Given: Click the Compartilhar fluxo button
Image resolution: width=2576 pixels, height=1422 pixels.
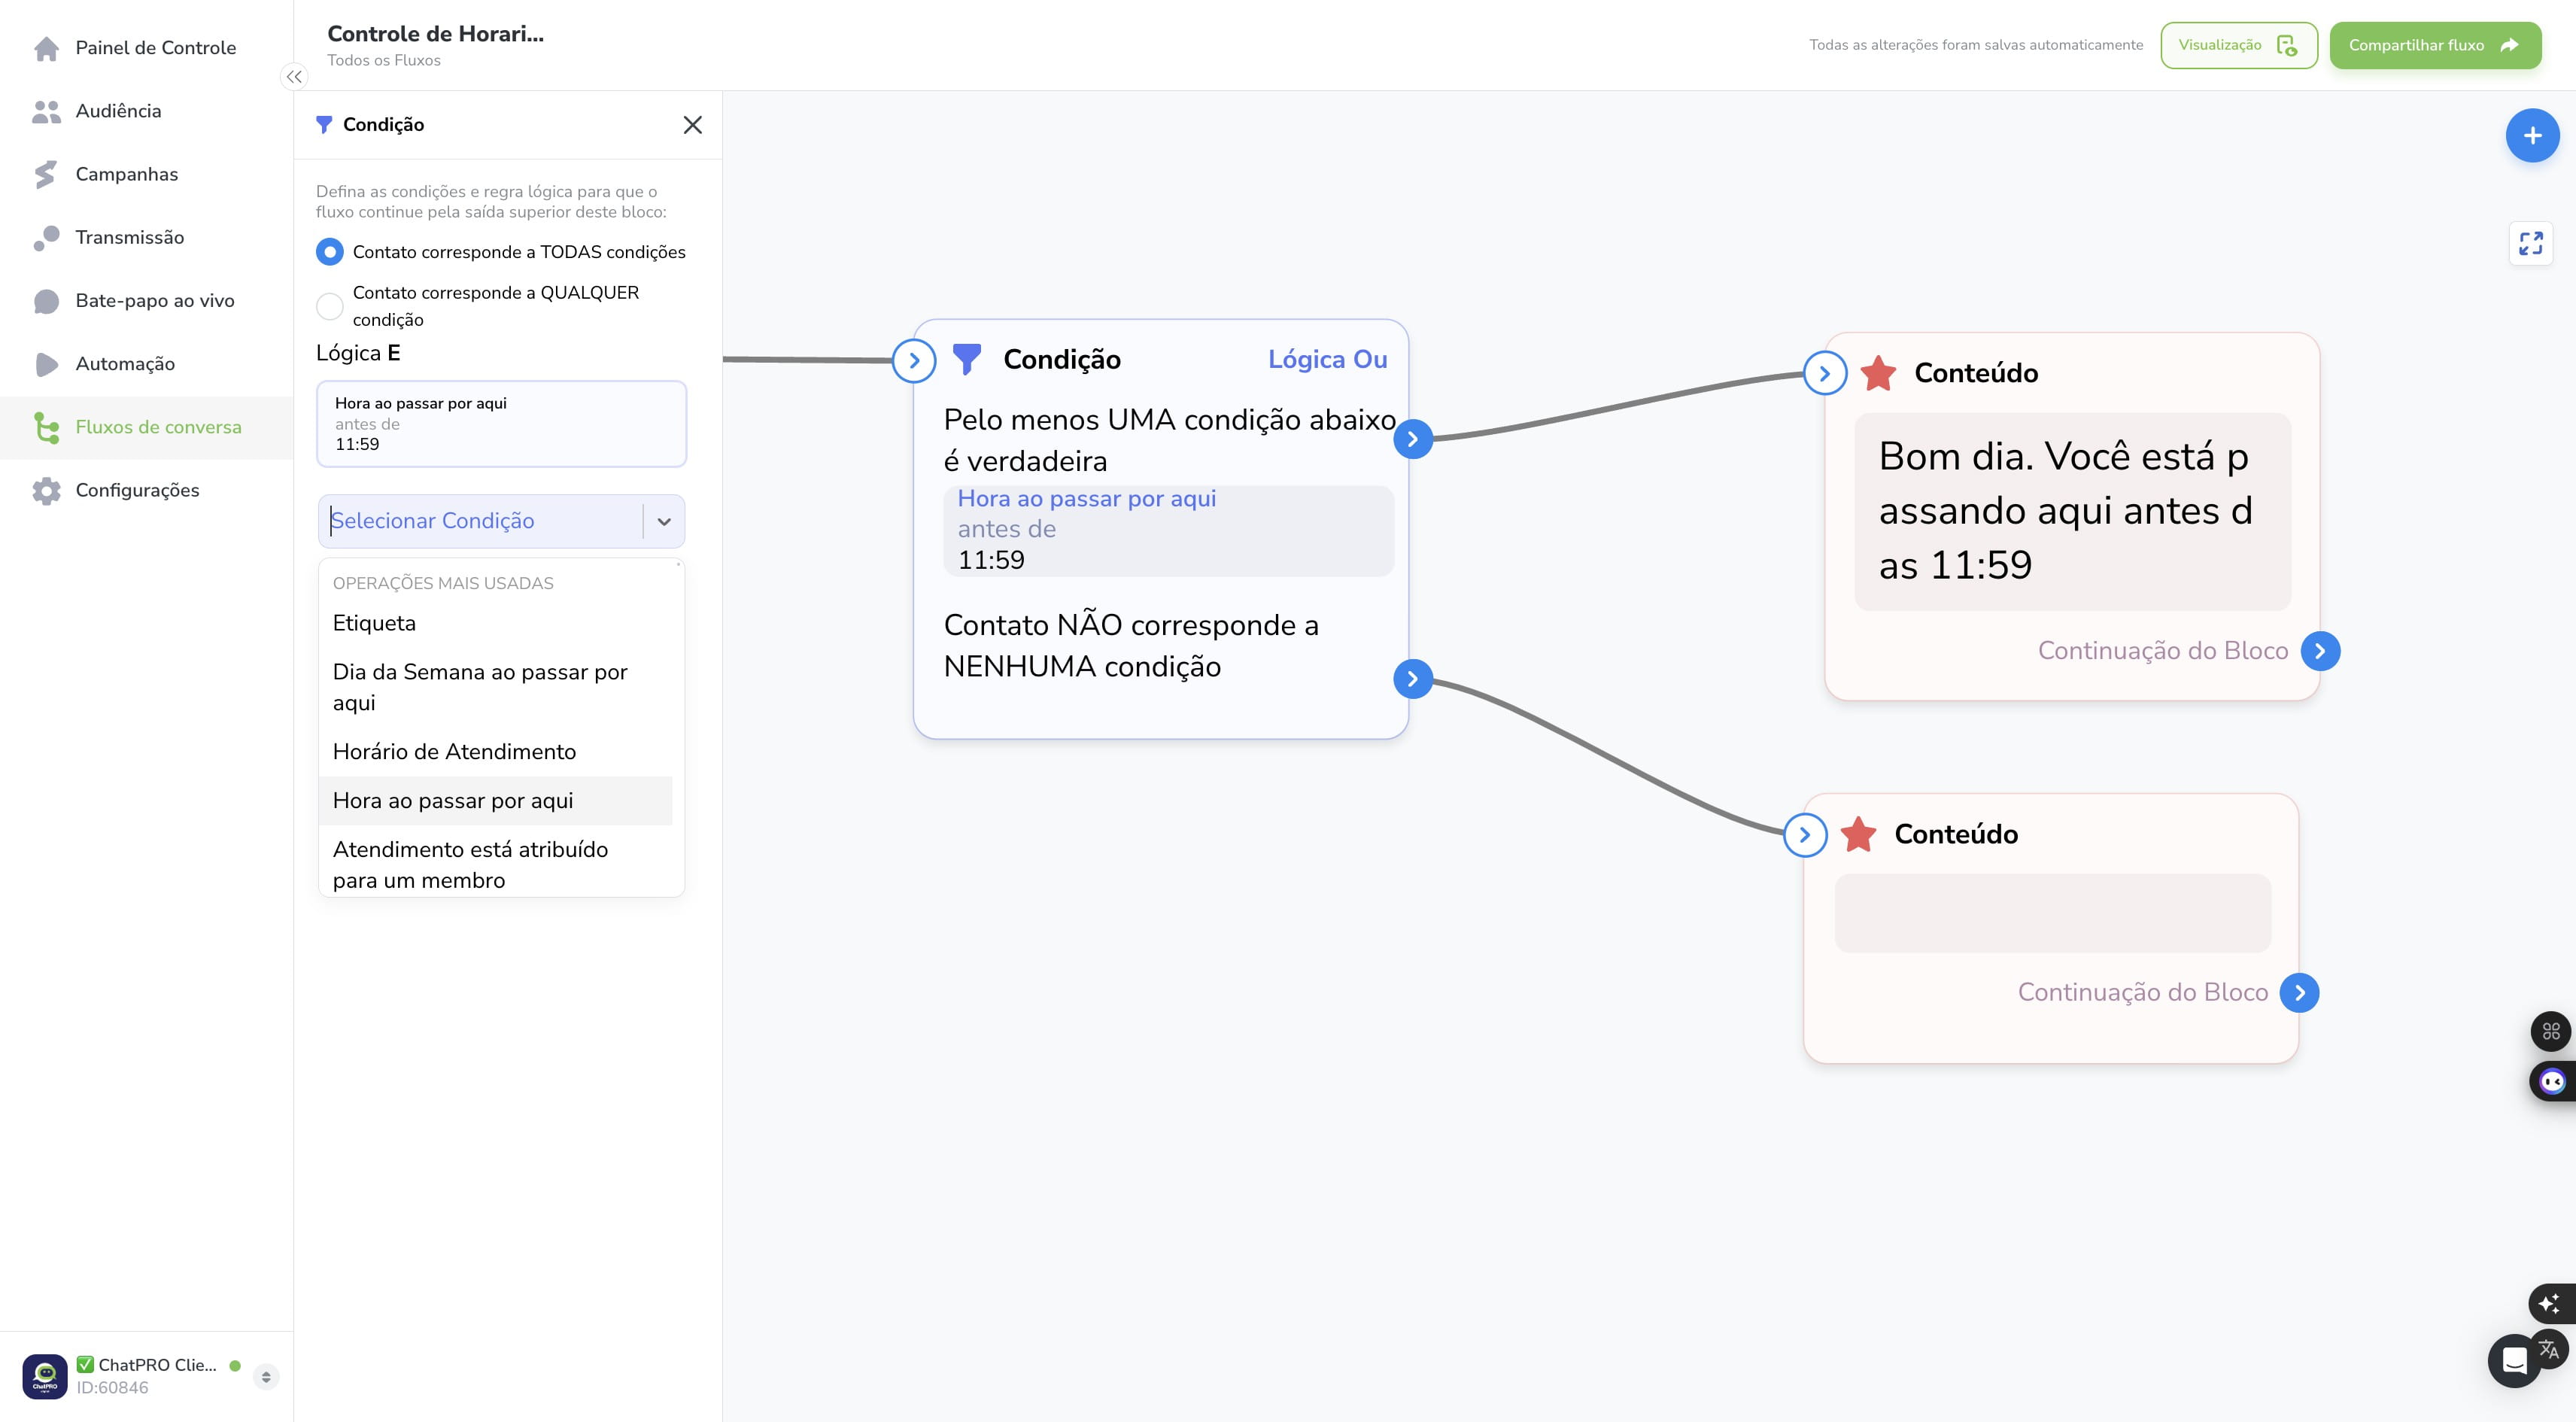Looking at the screenshot, I should (2435, 45).
